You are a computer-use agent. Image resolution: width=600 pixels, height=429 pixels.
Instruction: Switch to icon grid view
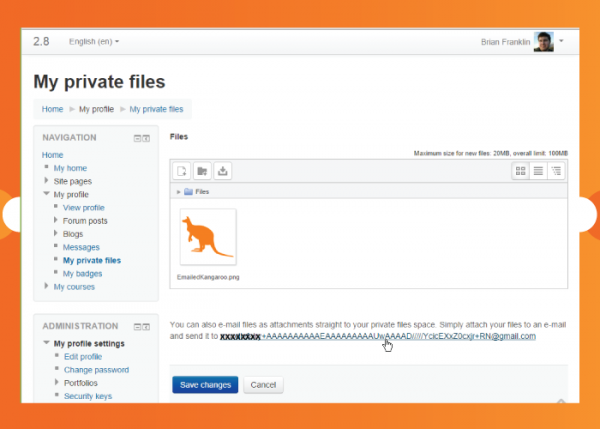(520, 171)
